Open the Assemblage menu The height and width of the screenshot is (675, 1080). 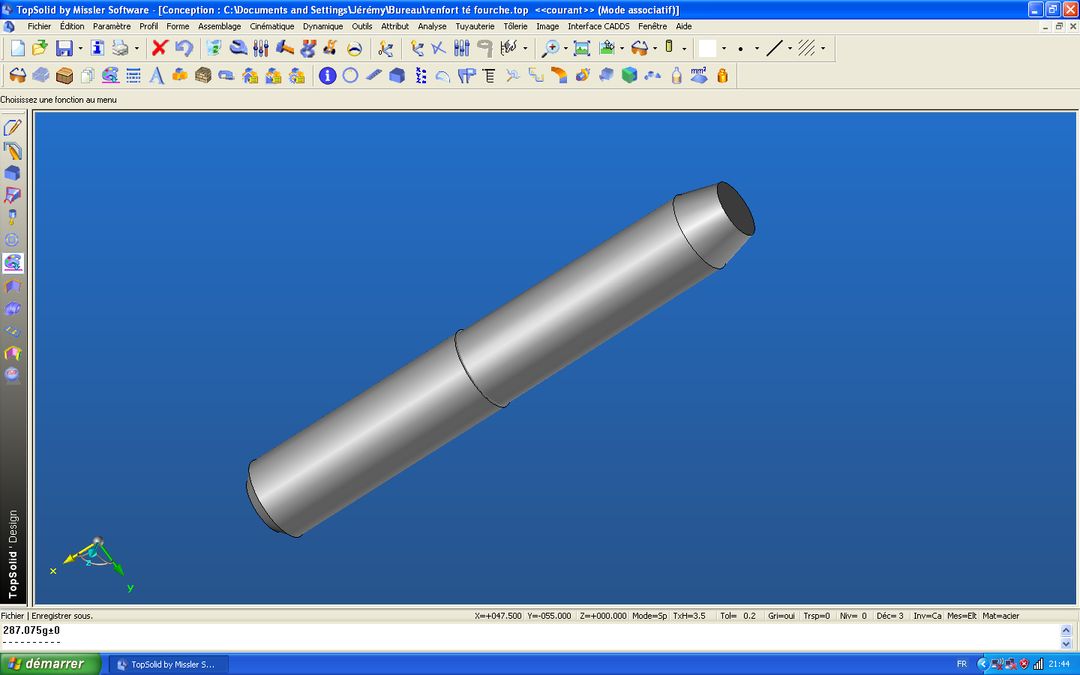pyautogui.click(x=219, y=26)
